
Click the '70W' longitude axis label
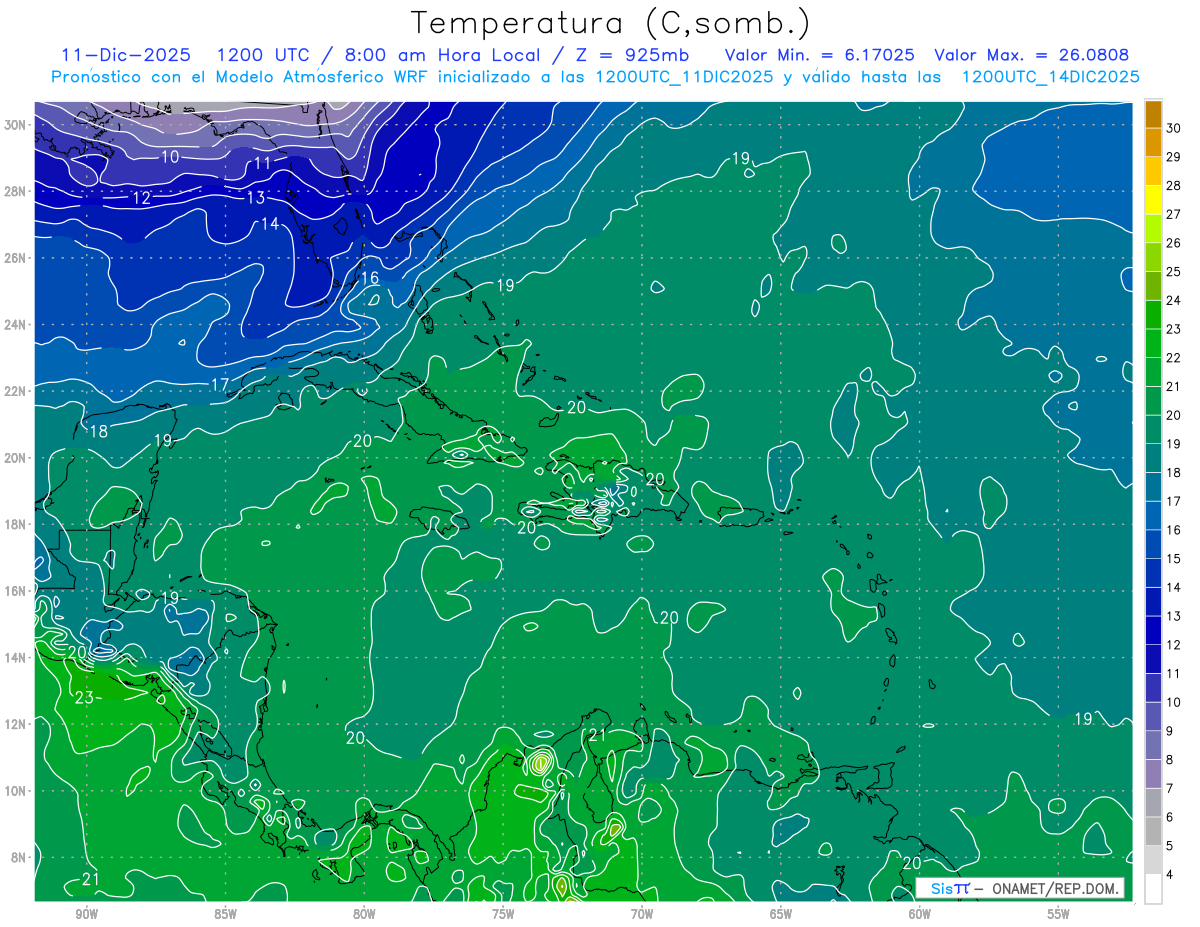(x=642, y=914)
